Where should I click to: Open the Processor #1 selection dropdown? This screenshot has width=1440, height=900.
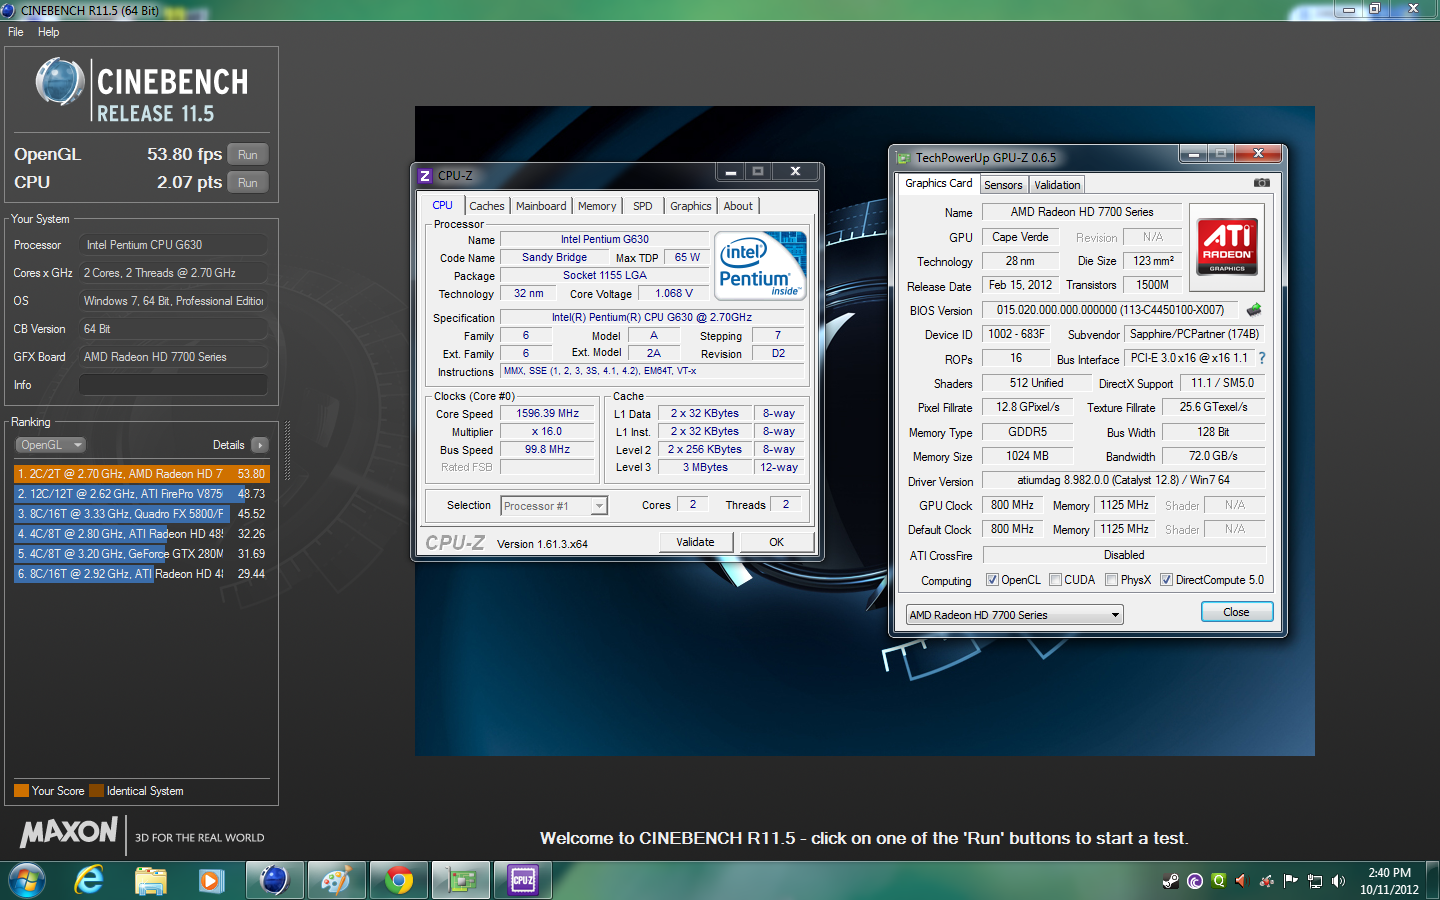pyautogui.click(x=554, y=506)
